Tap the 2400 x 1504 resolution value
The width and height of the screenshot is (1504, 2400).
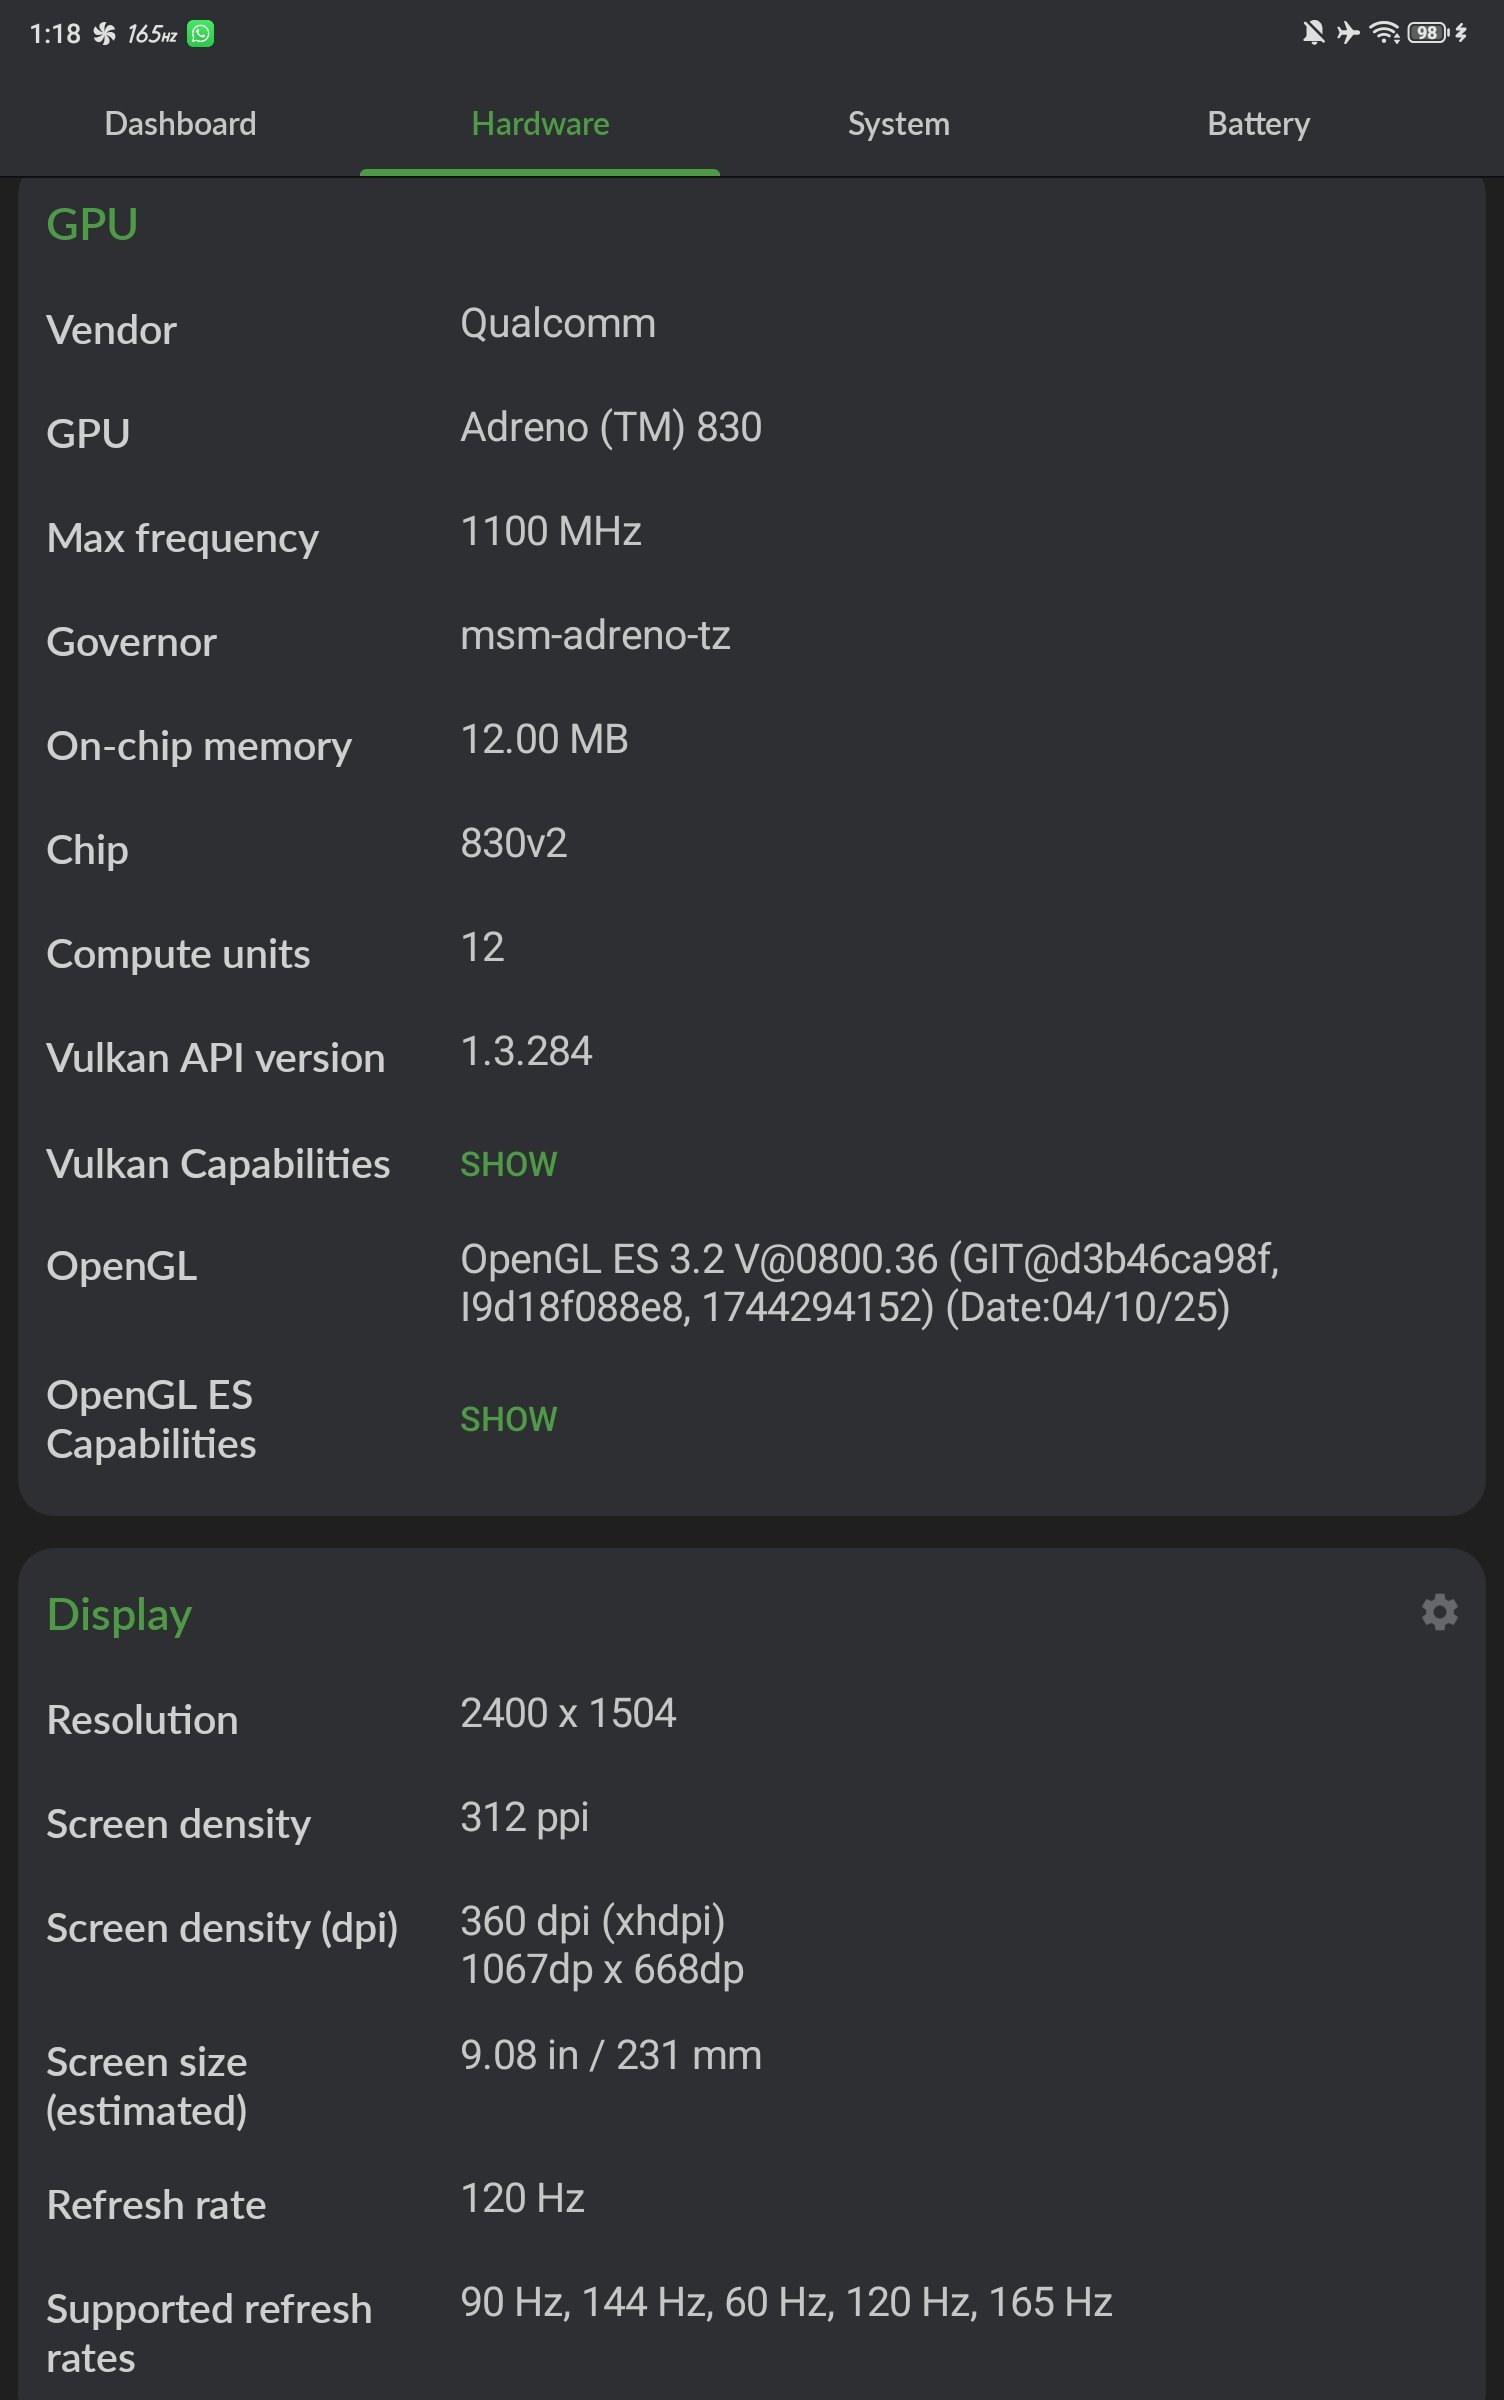[x=568, y=1713]
